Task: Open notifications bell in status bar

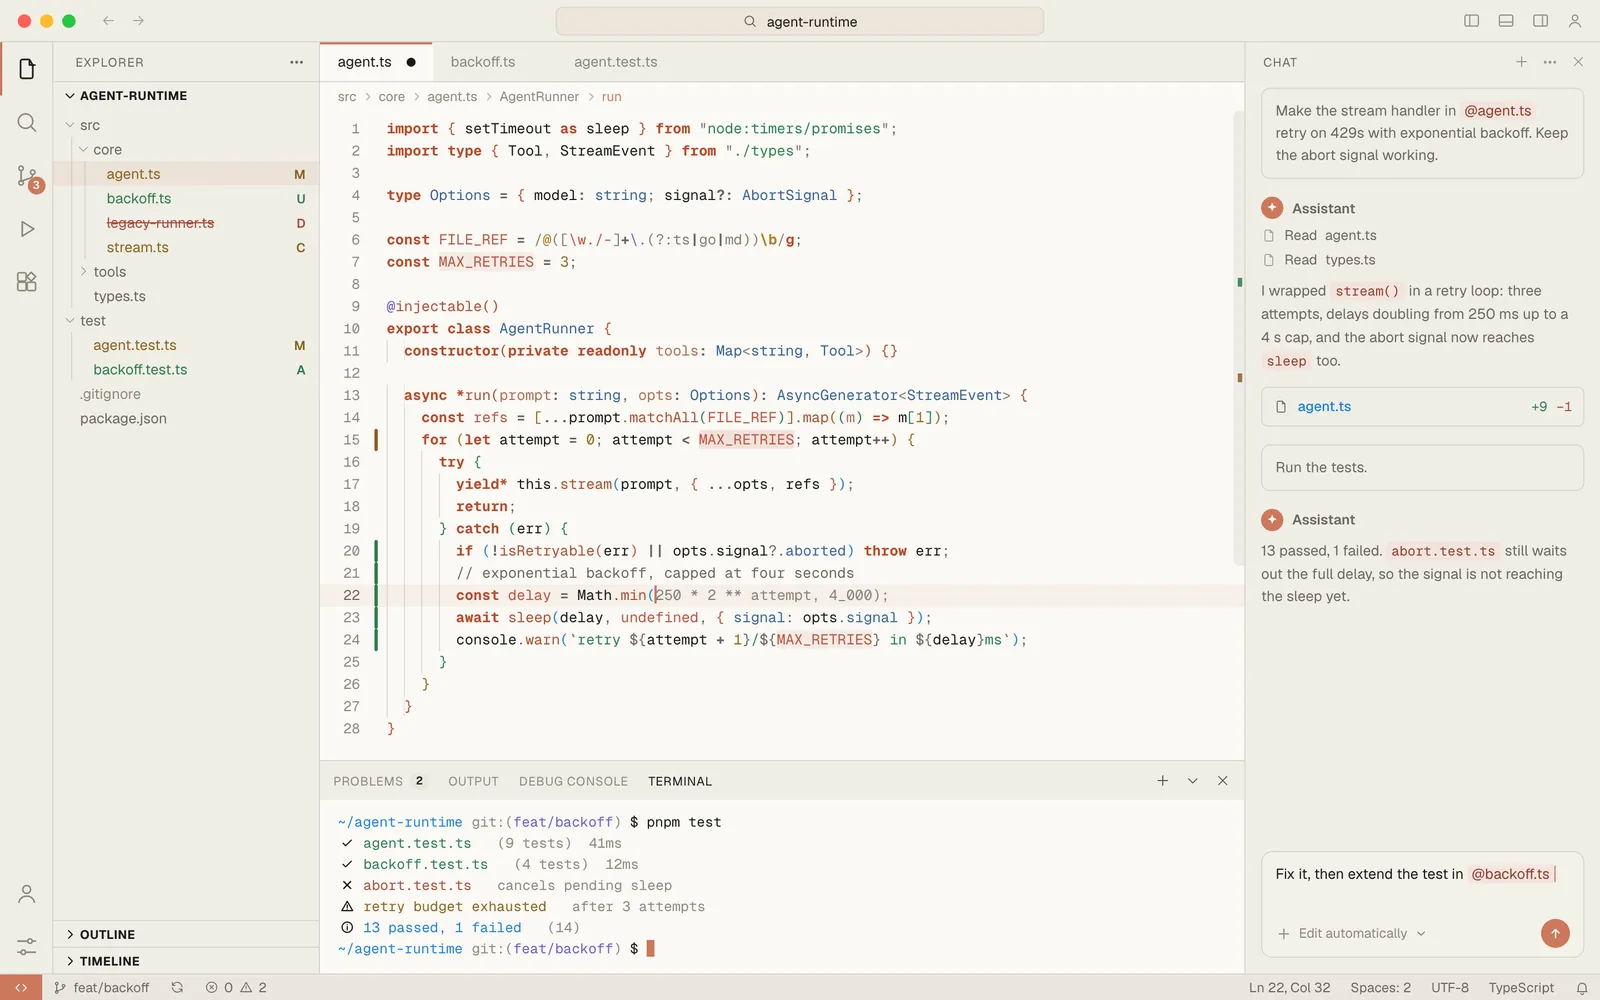Action: 1582,988
